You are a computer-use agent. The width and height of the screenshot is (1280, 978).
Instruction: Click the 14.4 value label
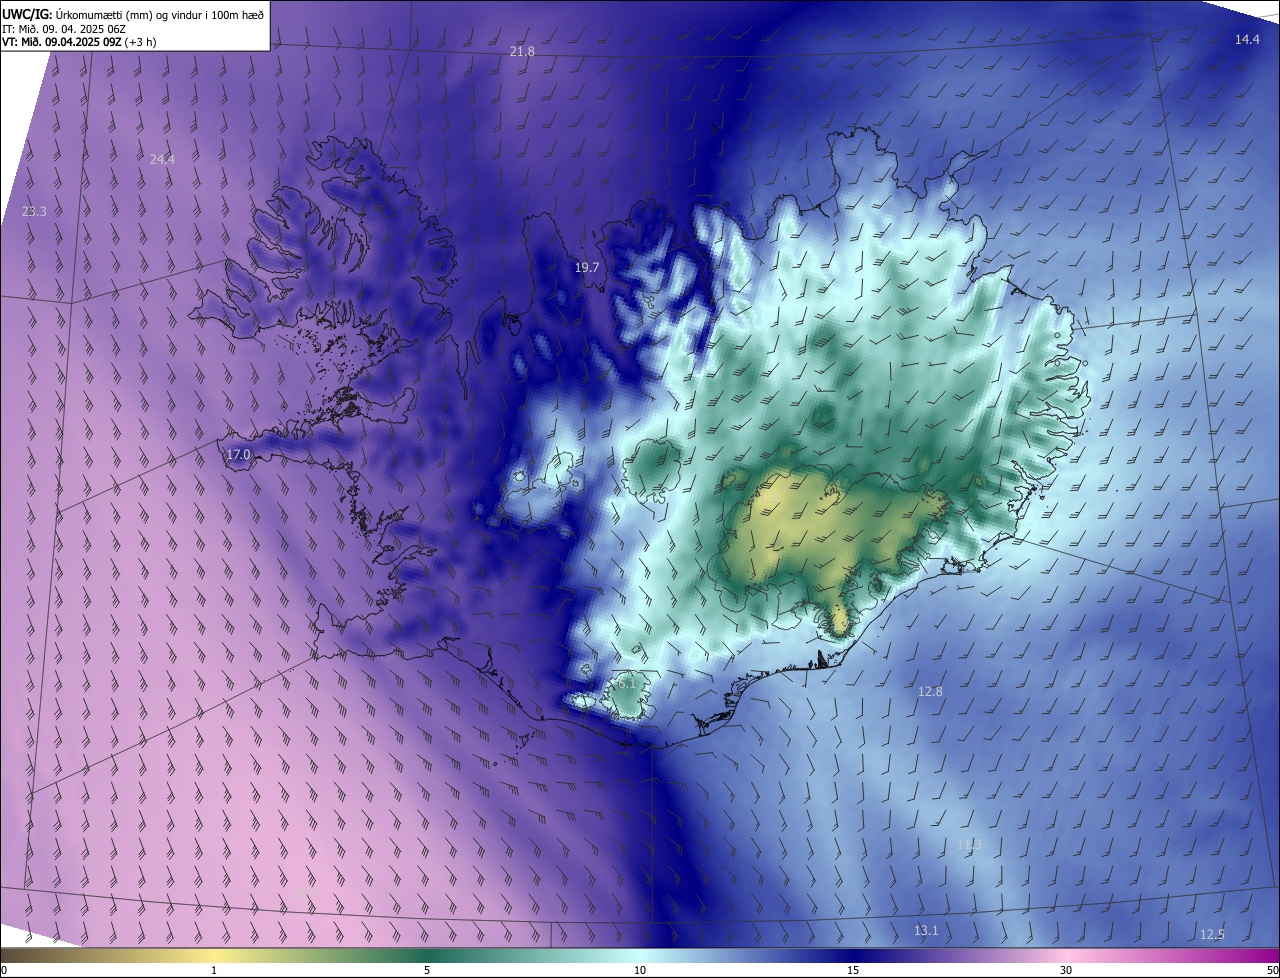click(x=1247, y=39)
